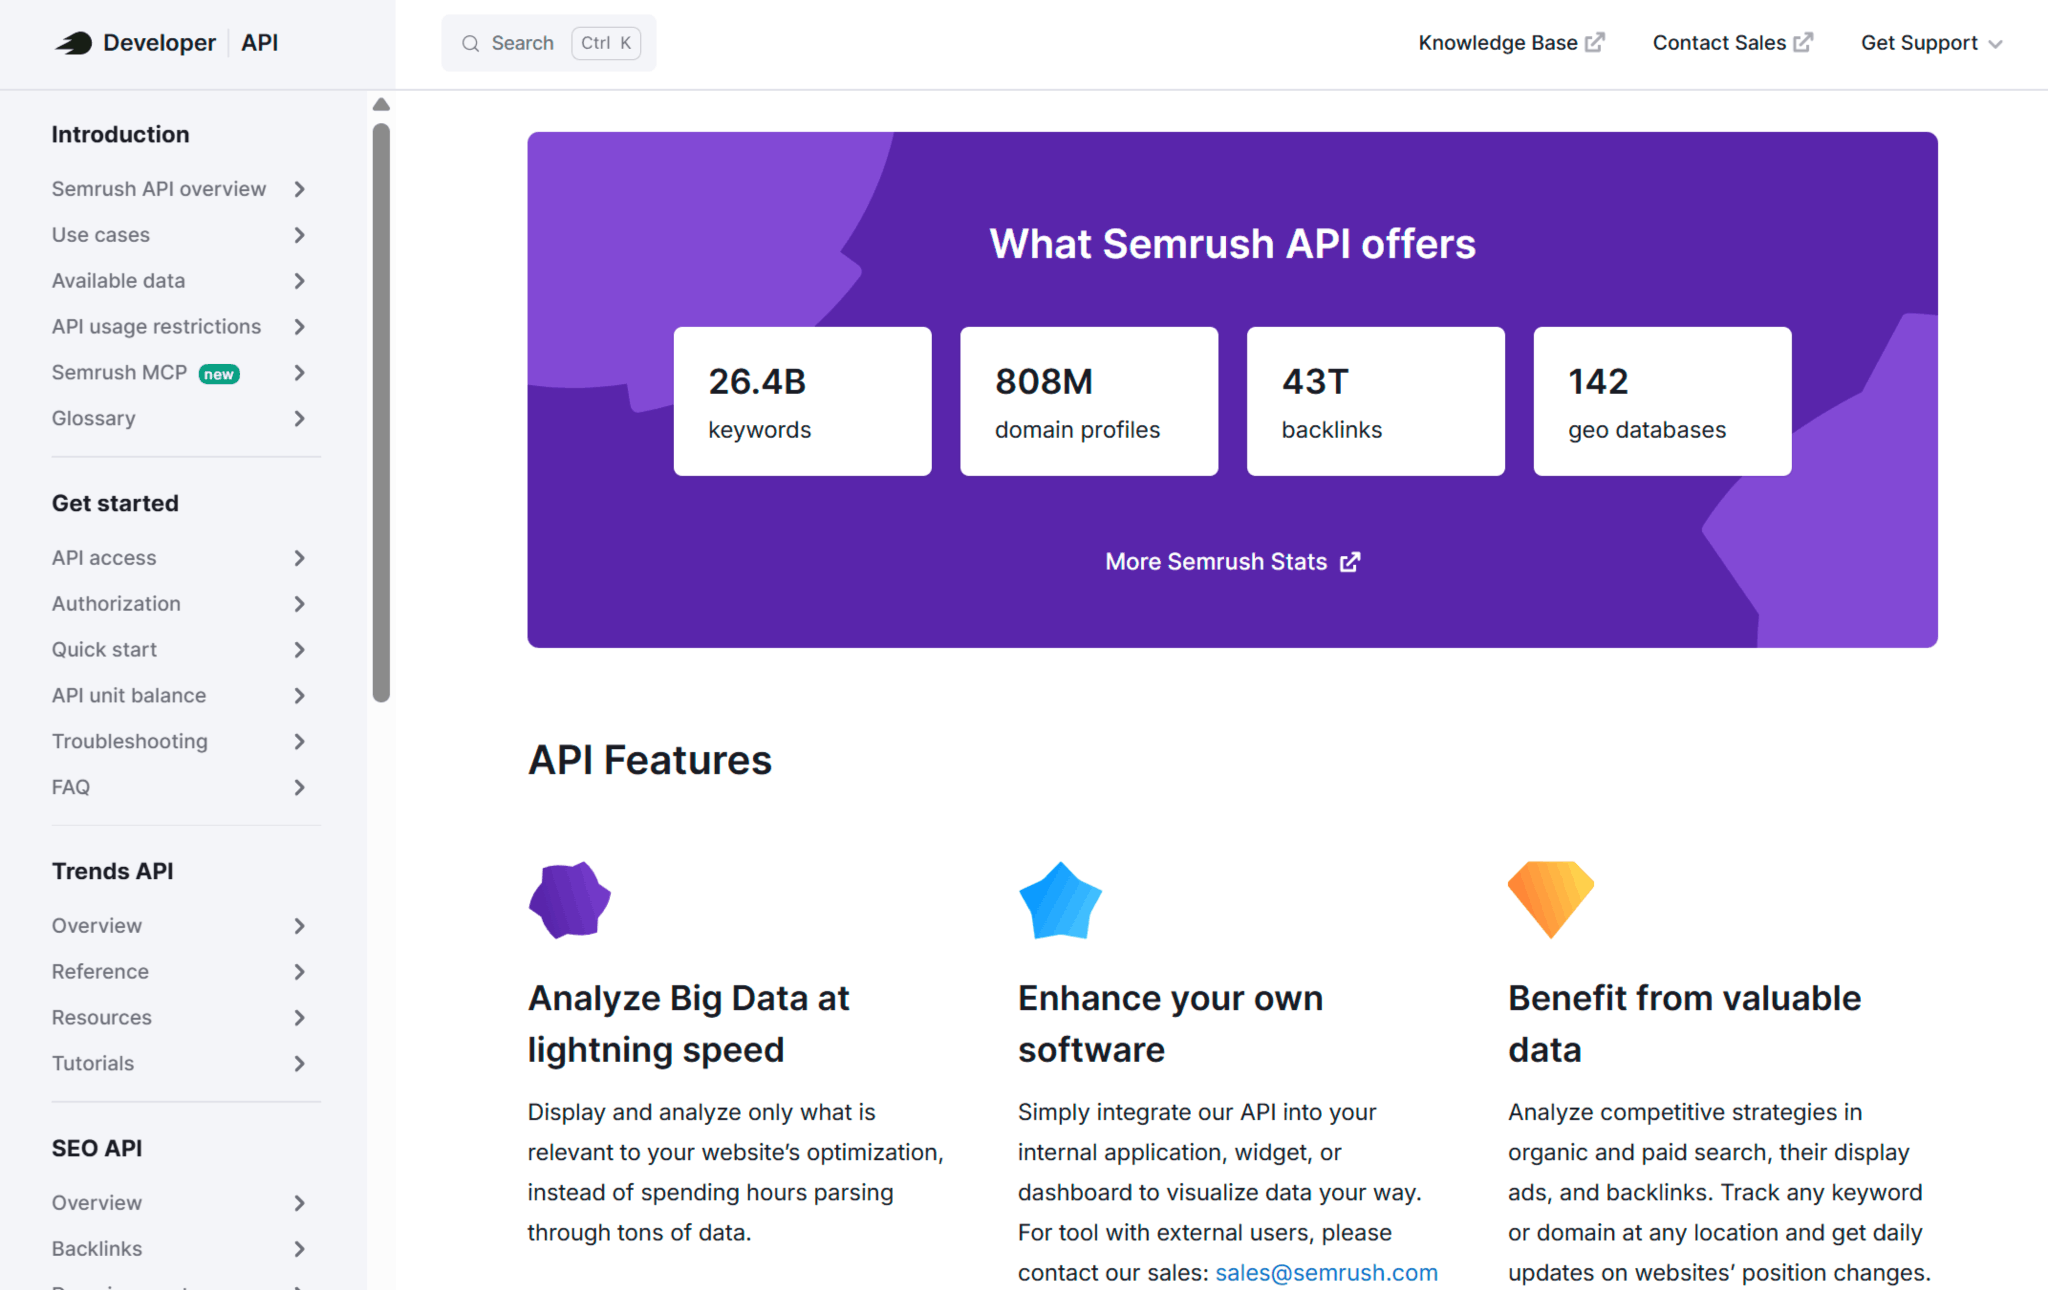The image size is (2048, 1290).
Task: Click the blue star software icon
Action: (x=1060, y=900)
